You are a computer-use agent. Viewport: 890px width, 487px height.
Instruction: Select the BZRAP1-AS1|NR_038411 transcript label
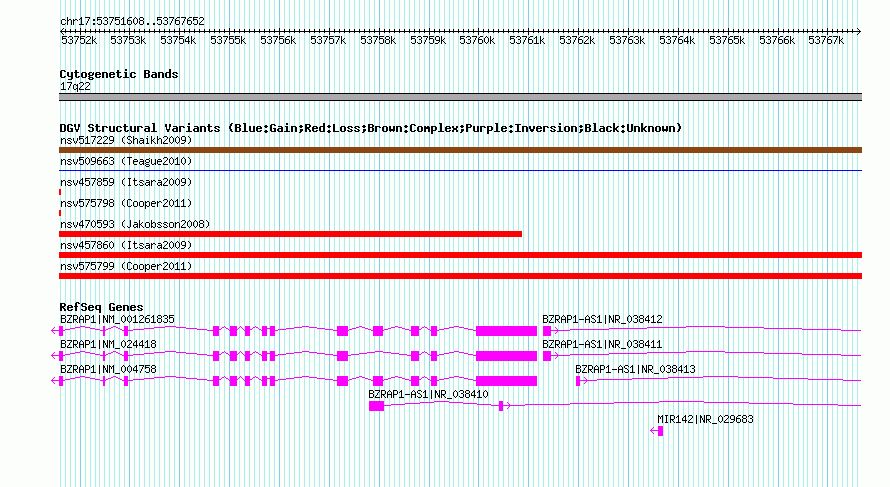[x=602, y=345]
